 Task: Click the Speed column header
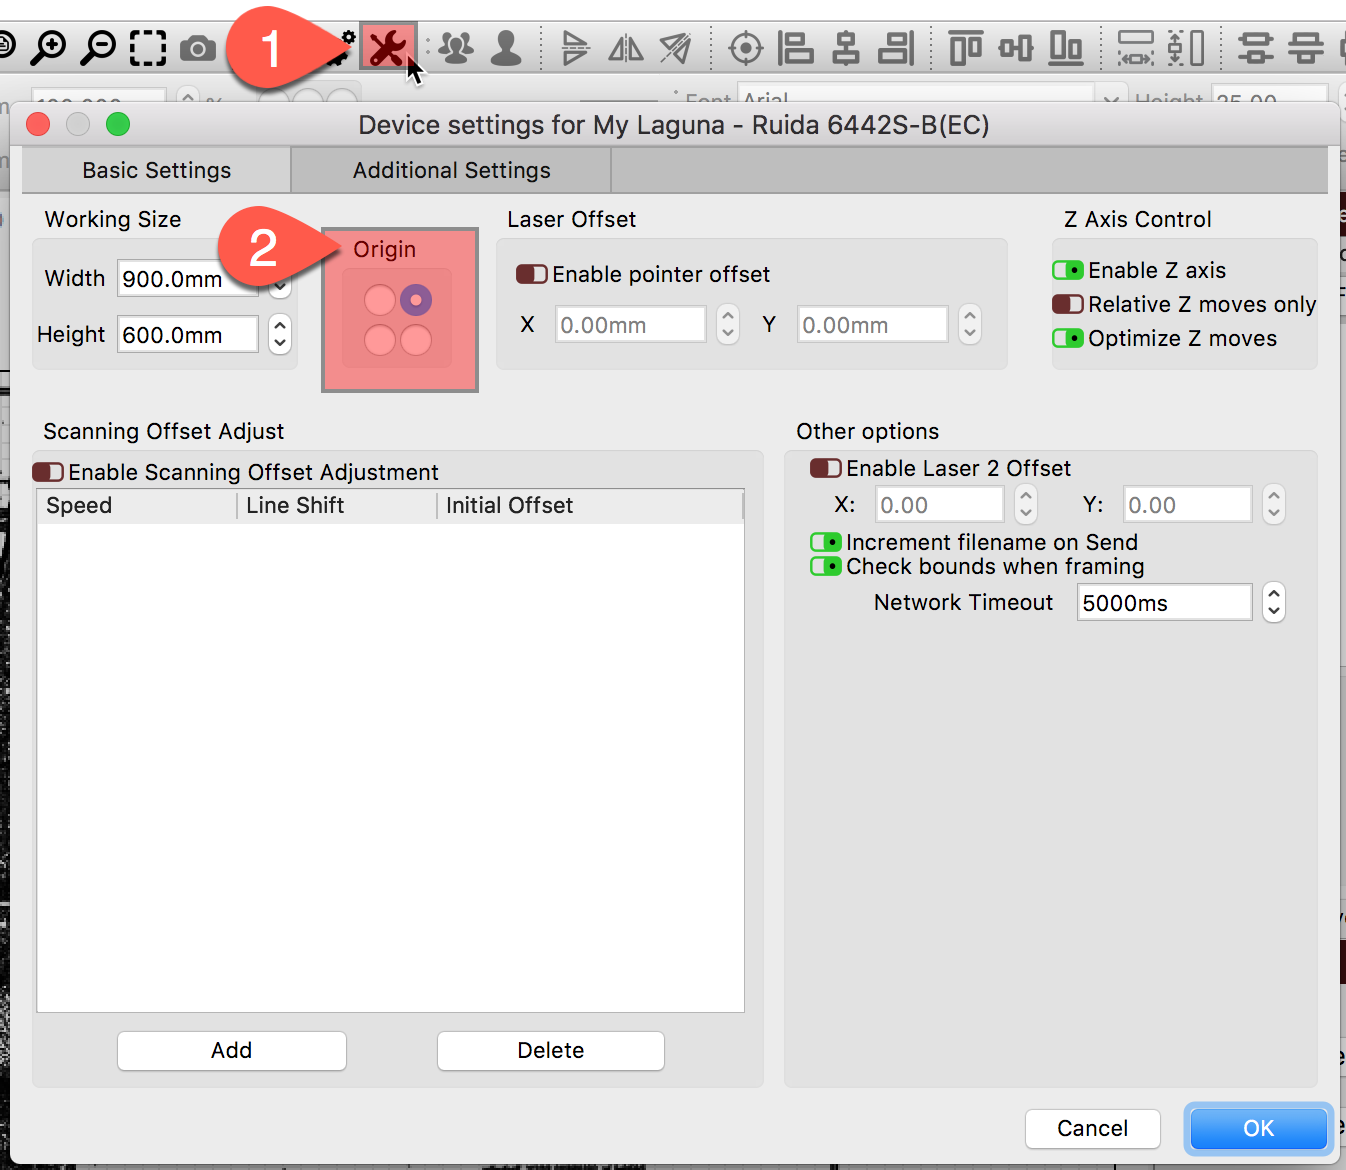[137, 506]
